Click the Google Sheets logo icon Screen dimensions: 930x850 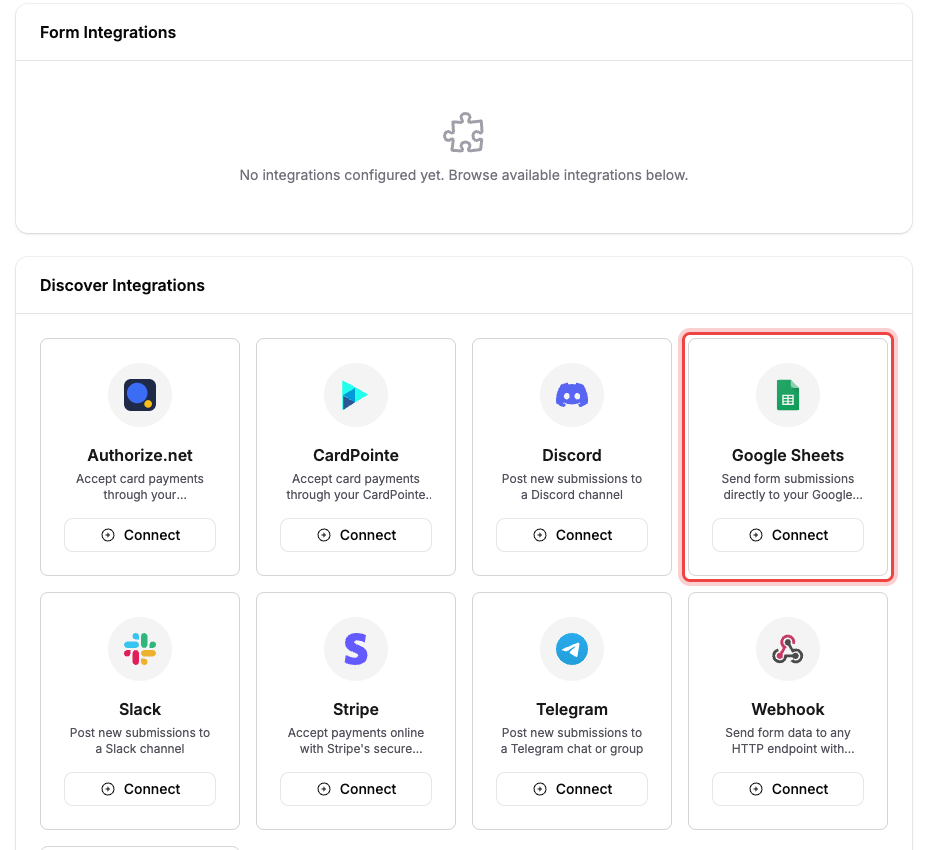(788, 395)
